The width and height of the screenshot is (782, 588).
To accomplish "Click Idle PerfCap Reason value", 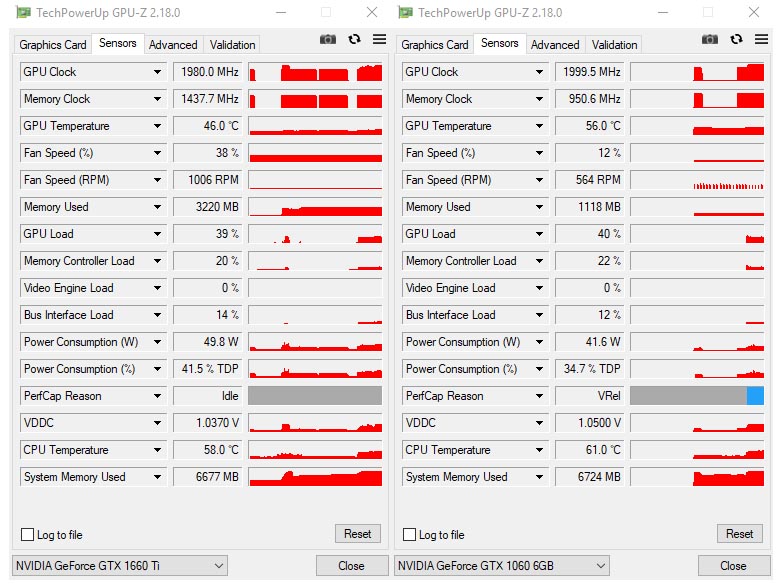I will [207, 396].
